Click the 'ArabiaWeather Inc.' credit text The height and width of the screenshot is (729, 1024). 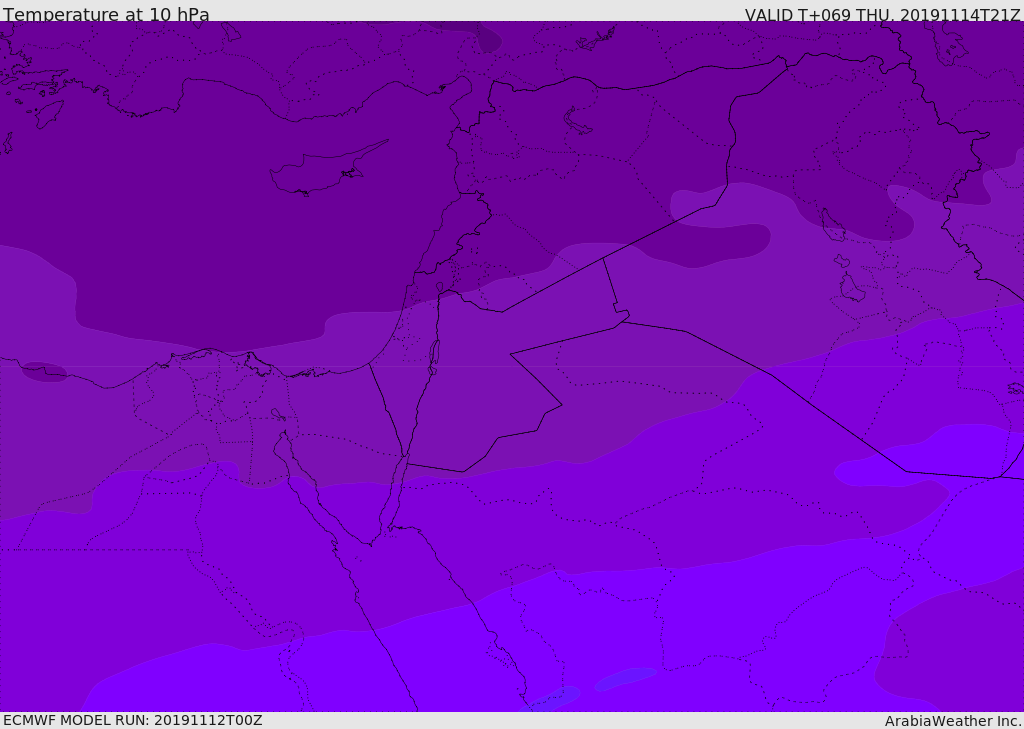click(953, 721)
